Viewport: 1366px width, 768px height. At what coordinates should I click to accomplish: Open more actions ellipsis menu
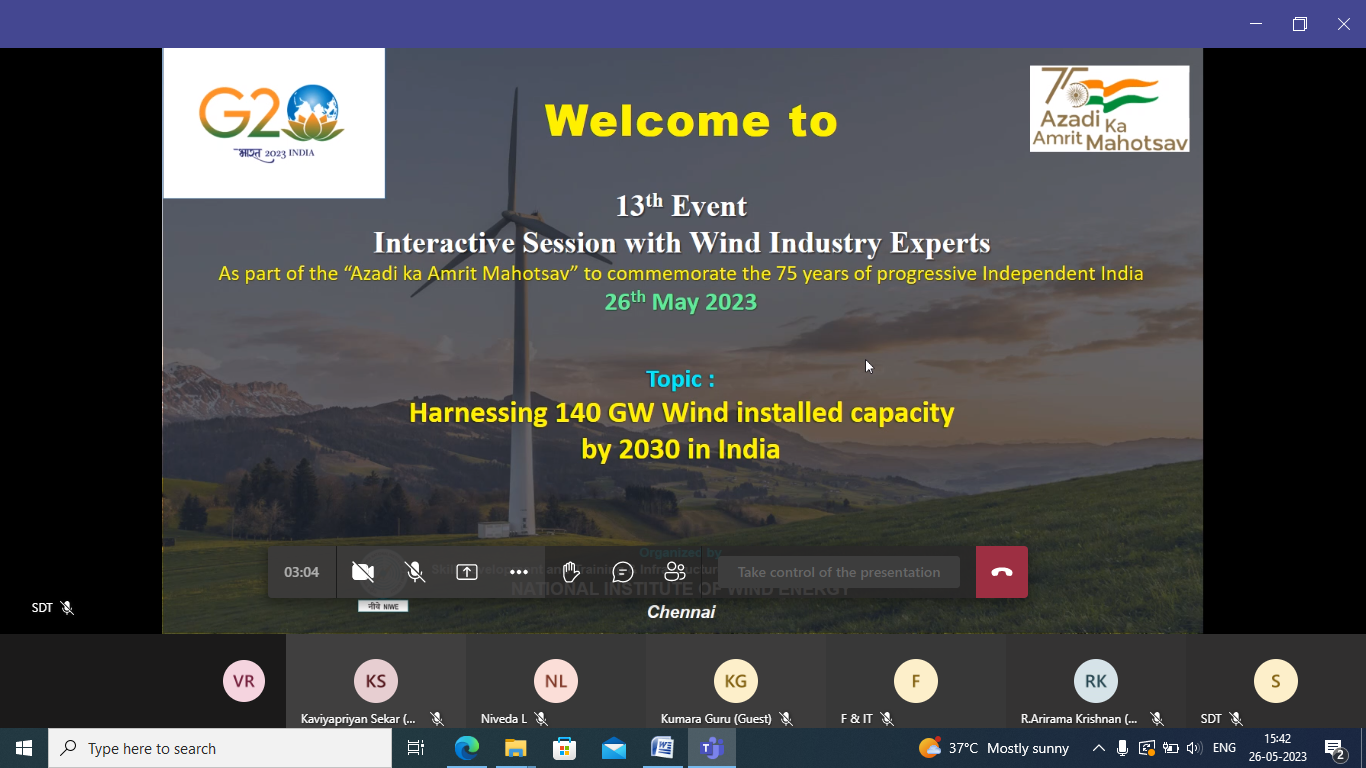pos(519,572)
